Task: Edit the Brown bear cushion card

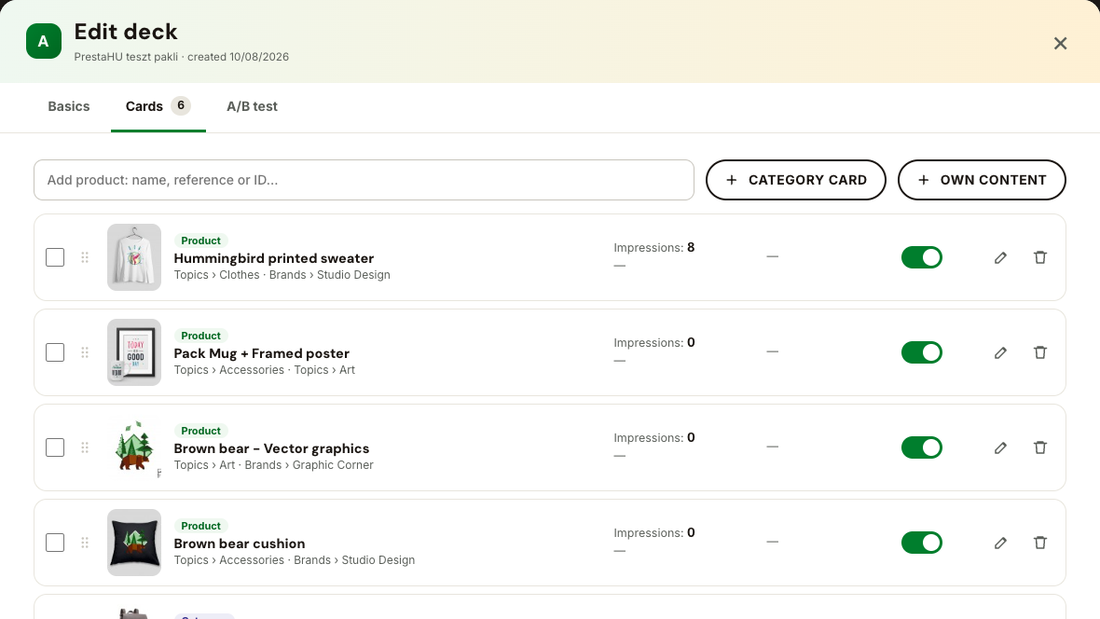Action: point(1000,543)
